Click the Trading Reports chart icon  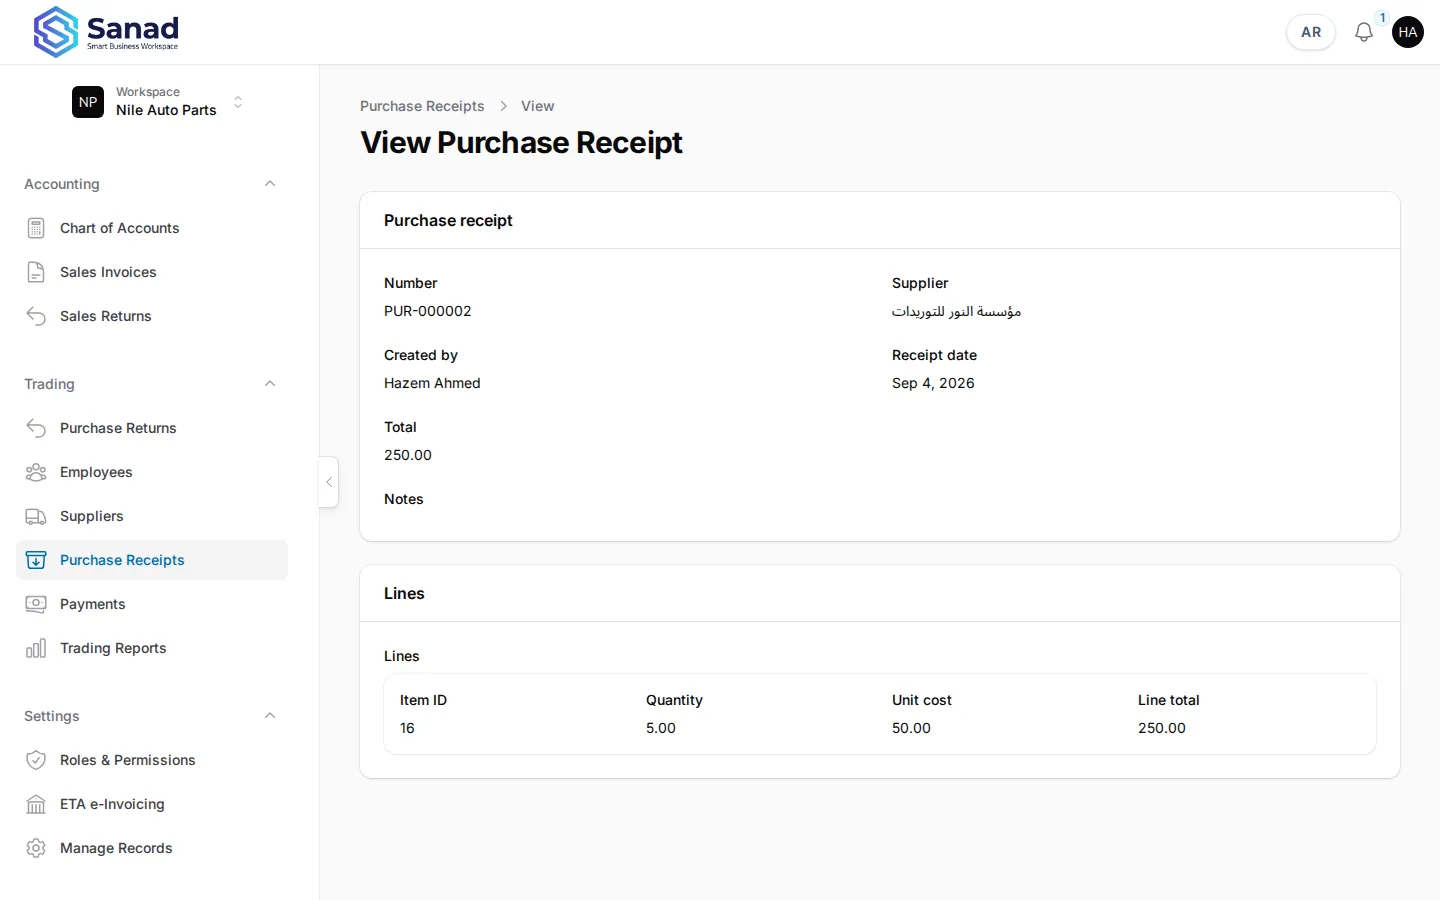pyautogui.click(x=36, y=648)
